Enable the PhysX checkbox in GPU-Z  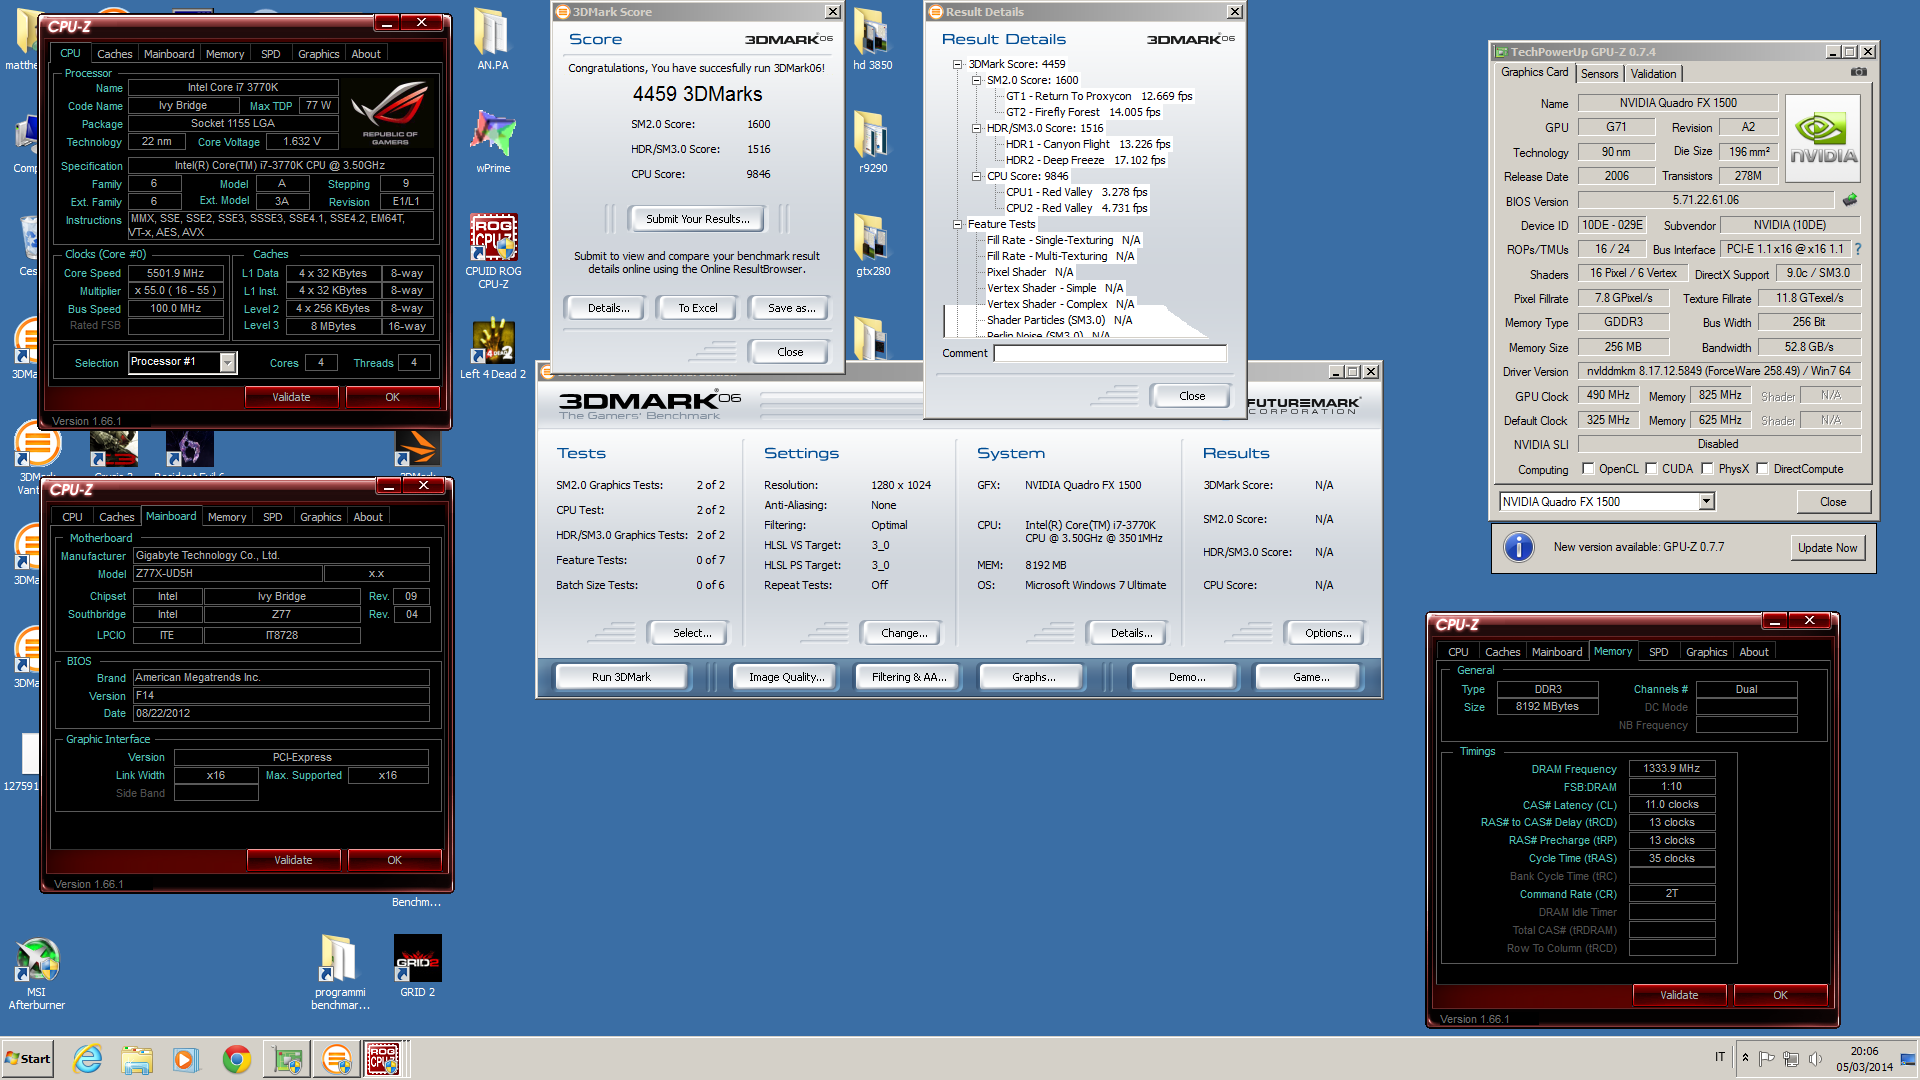(x=1708, y=469)
